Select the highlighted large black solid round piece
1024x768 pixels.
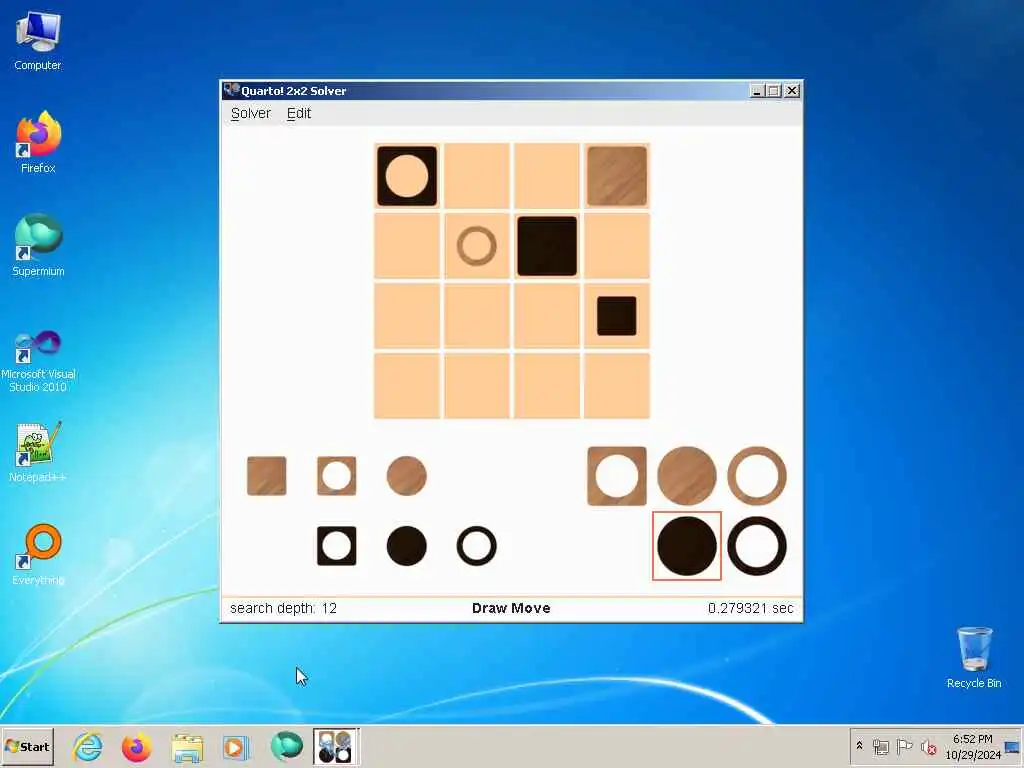tap(686, 545)
